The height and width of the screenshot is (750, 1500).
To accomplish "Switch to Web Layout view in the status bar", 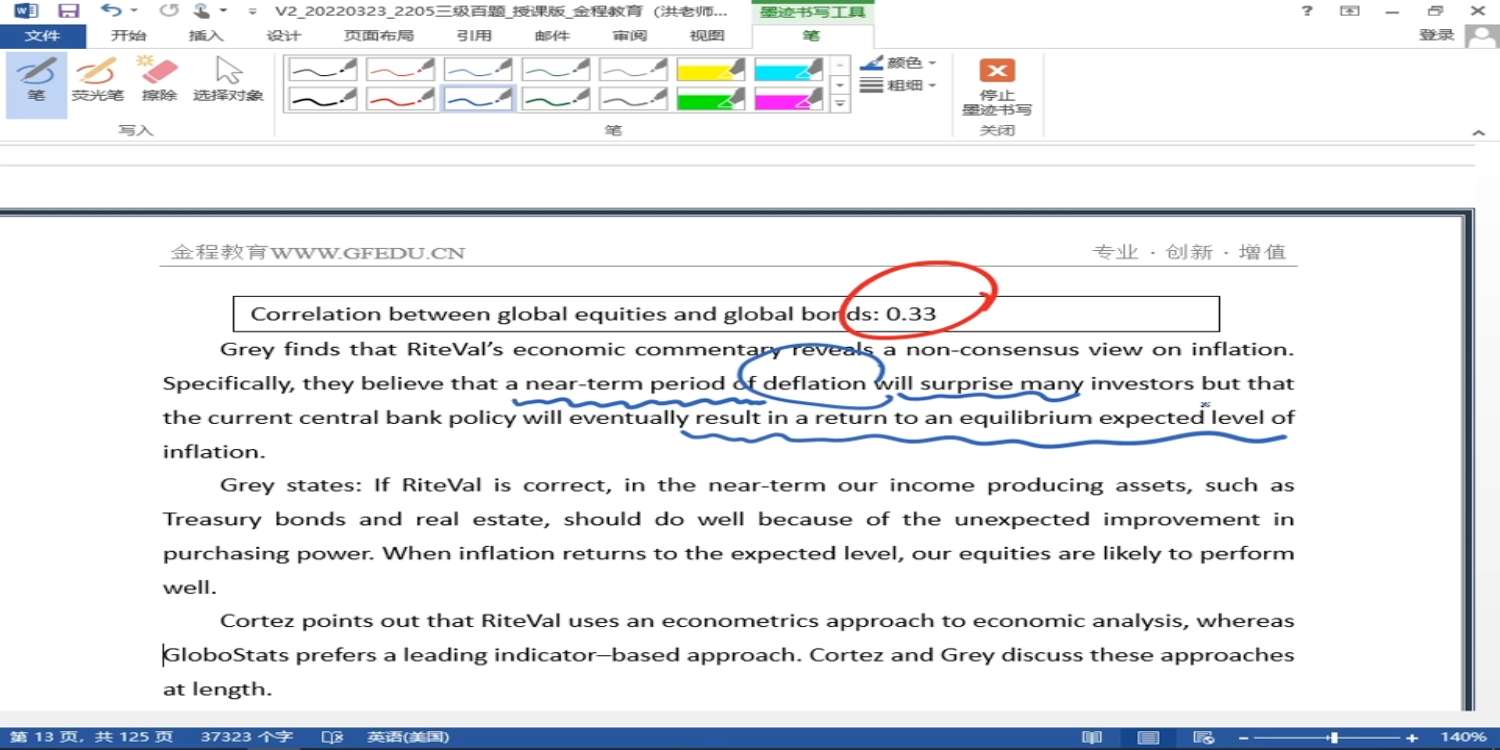I will 1205,738.
